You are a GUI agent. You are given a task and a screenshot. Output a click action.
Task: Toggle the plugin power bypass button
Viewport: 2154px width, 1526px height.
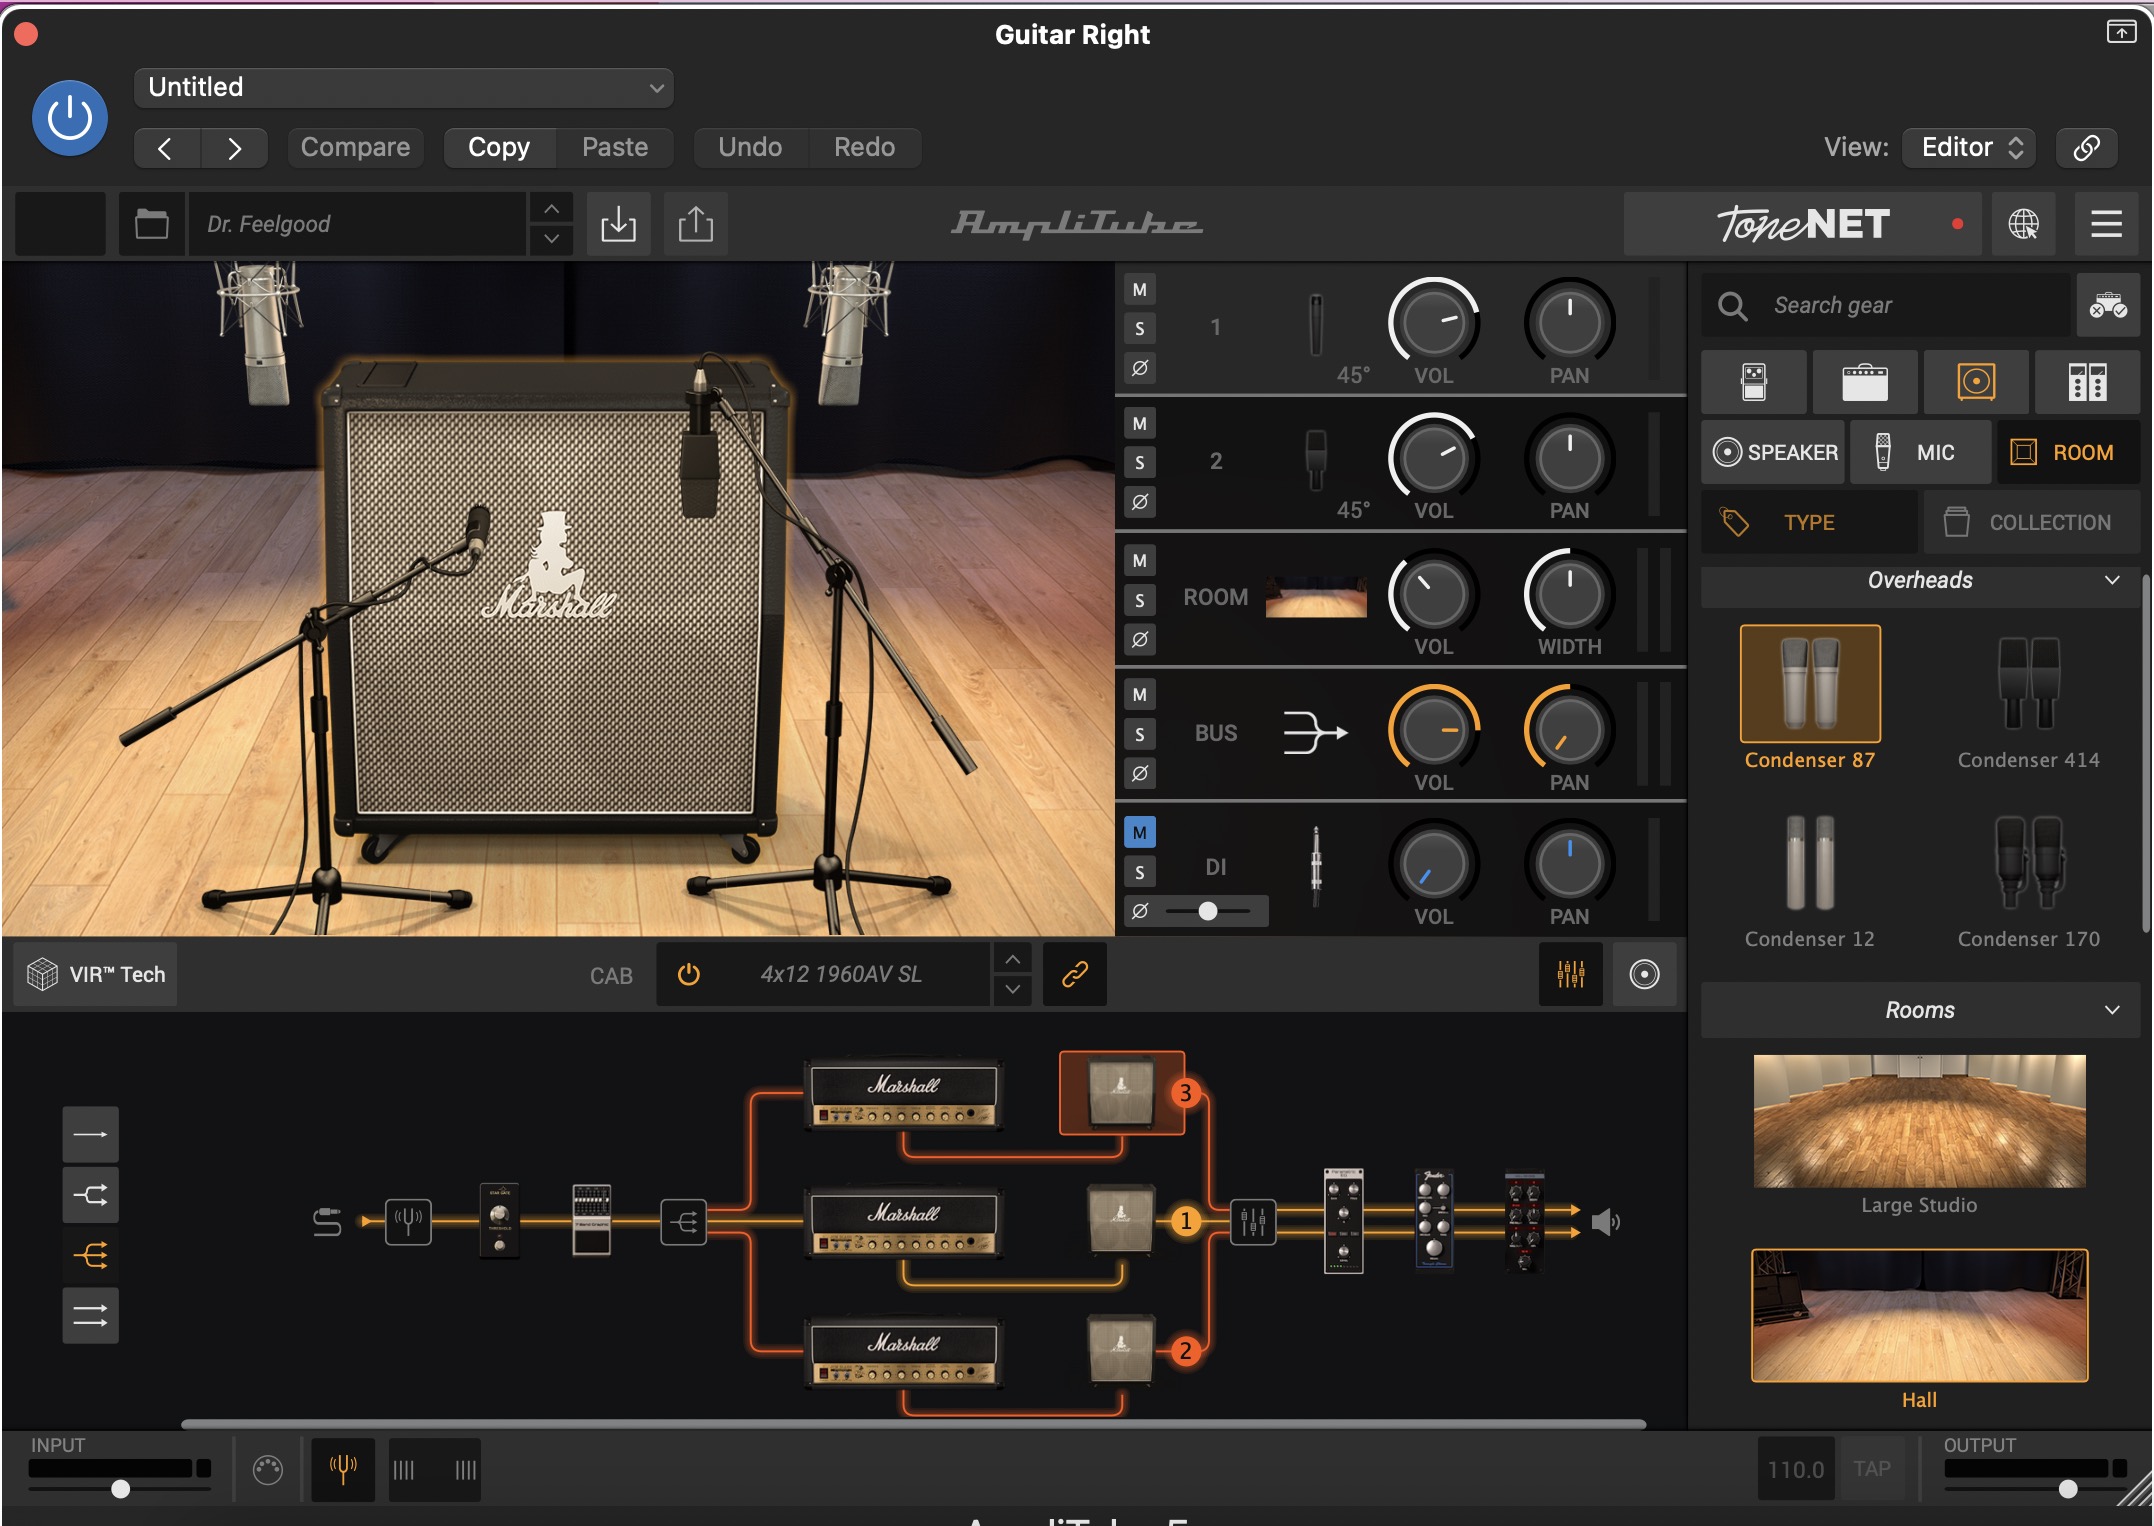pyautogui.click(x=70, y=118)
